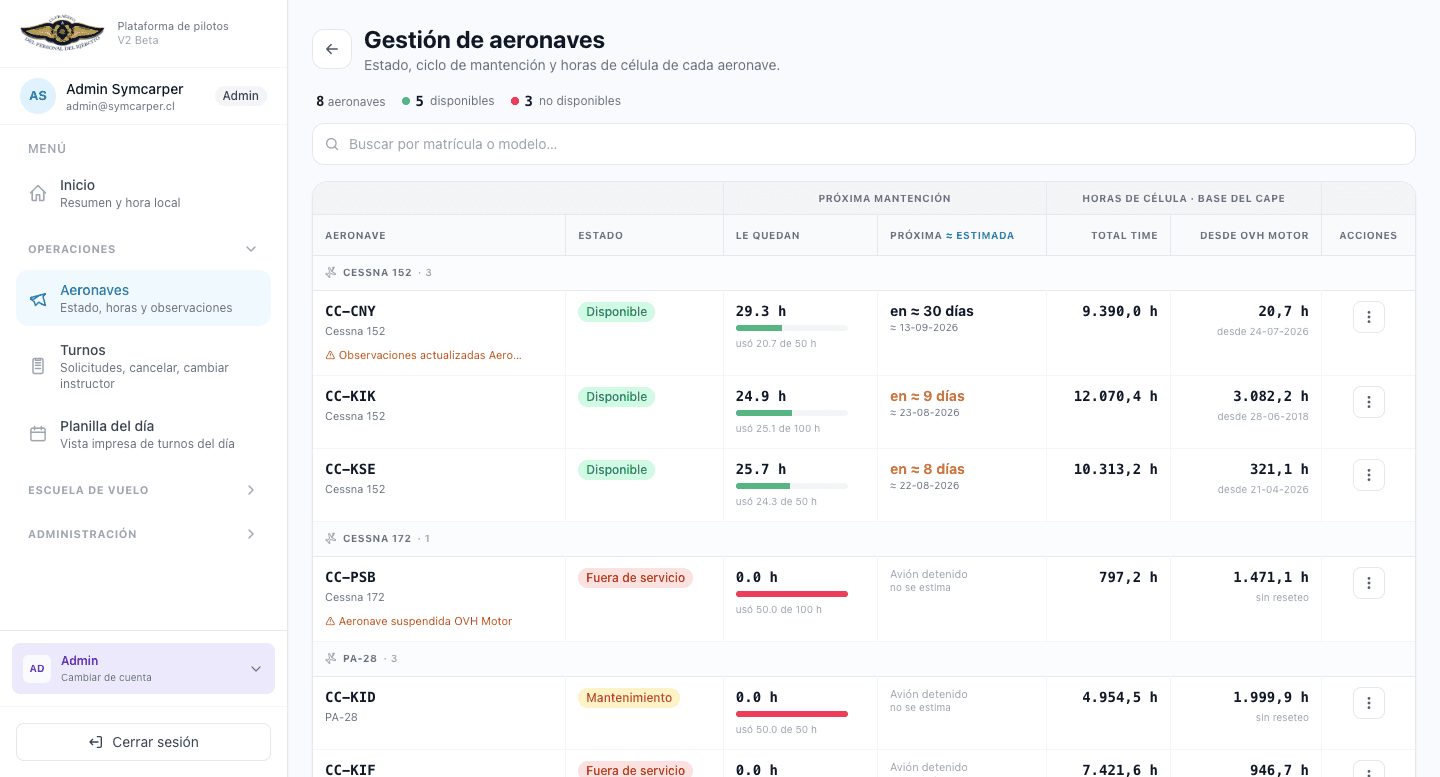Click the plane icon beside the CESSNA 152 group

(331, 272)
